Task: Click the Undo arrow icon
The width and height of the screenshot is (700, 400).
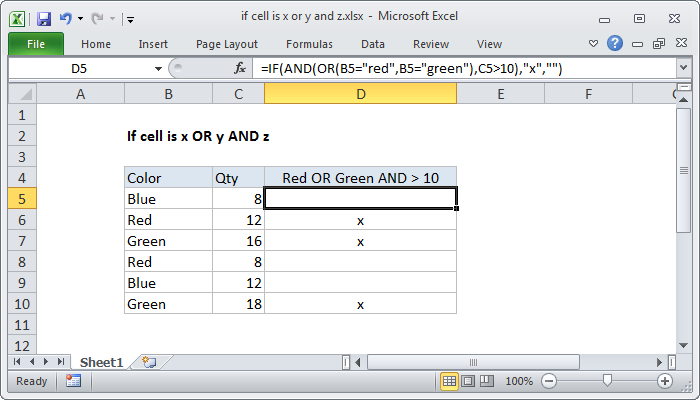Action: 66,18
